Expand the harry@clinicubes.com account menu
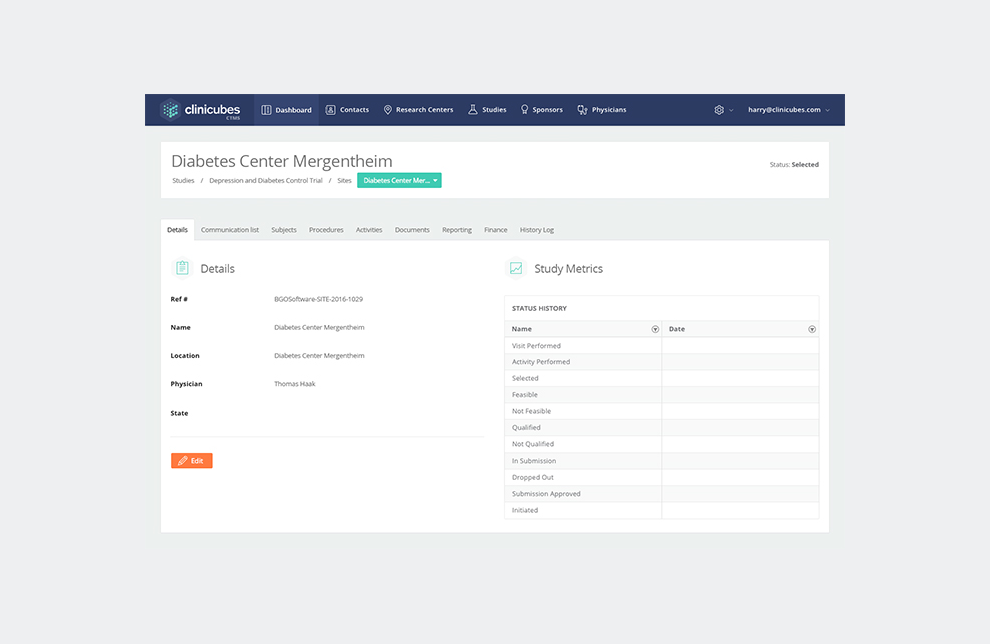This screenshot has width=990, height=644. pyautogui.click(x=789, y=110)
